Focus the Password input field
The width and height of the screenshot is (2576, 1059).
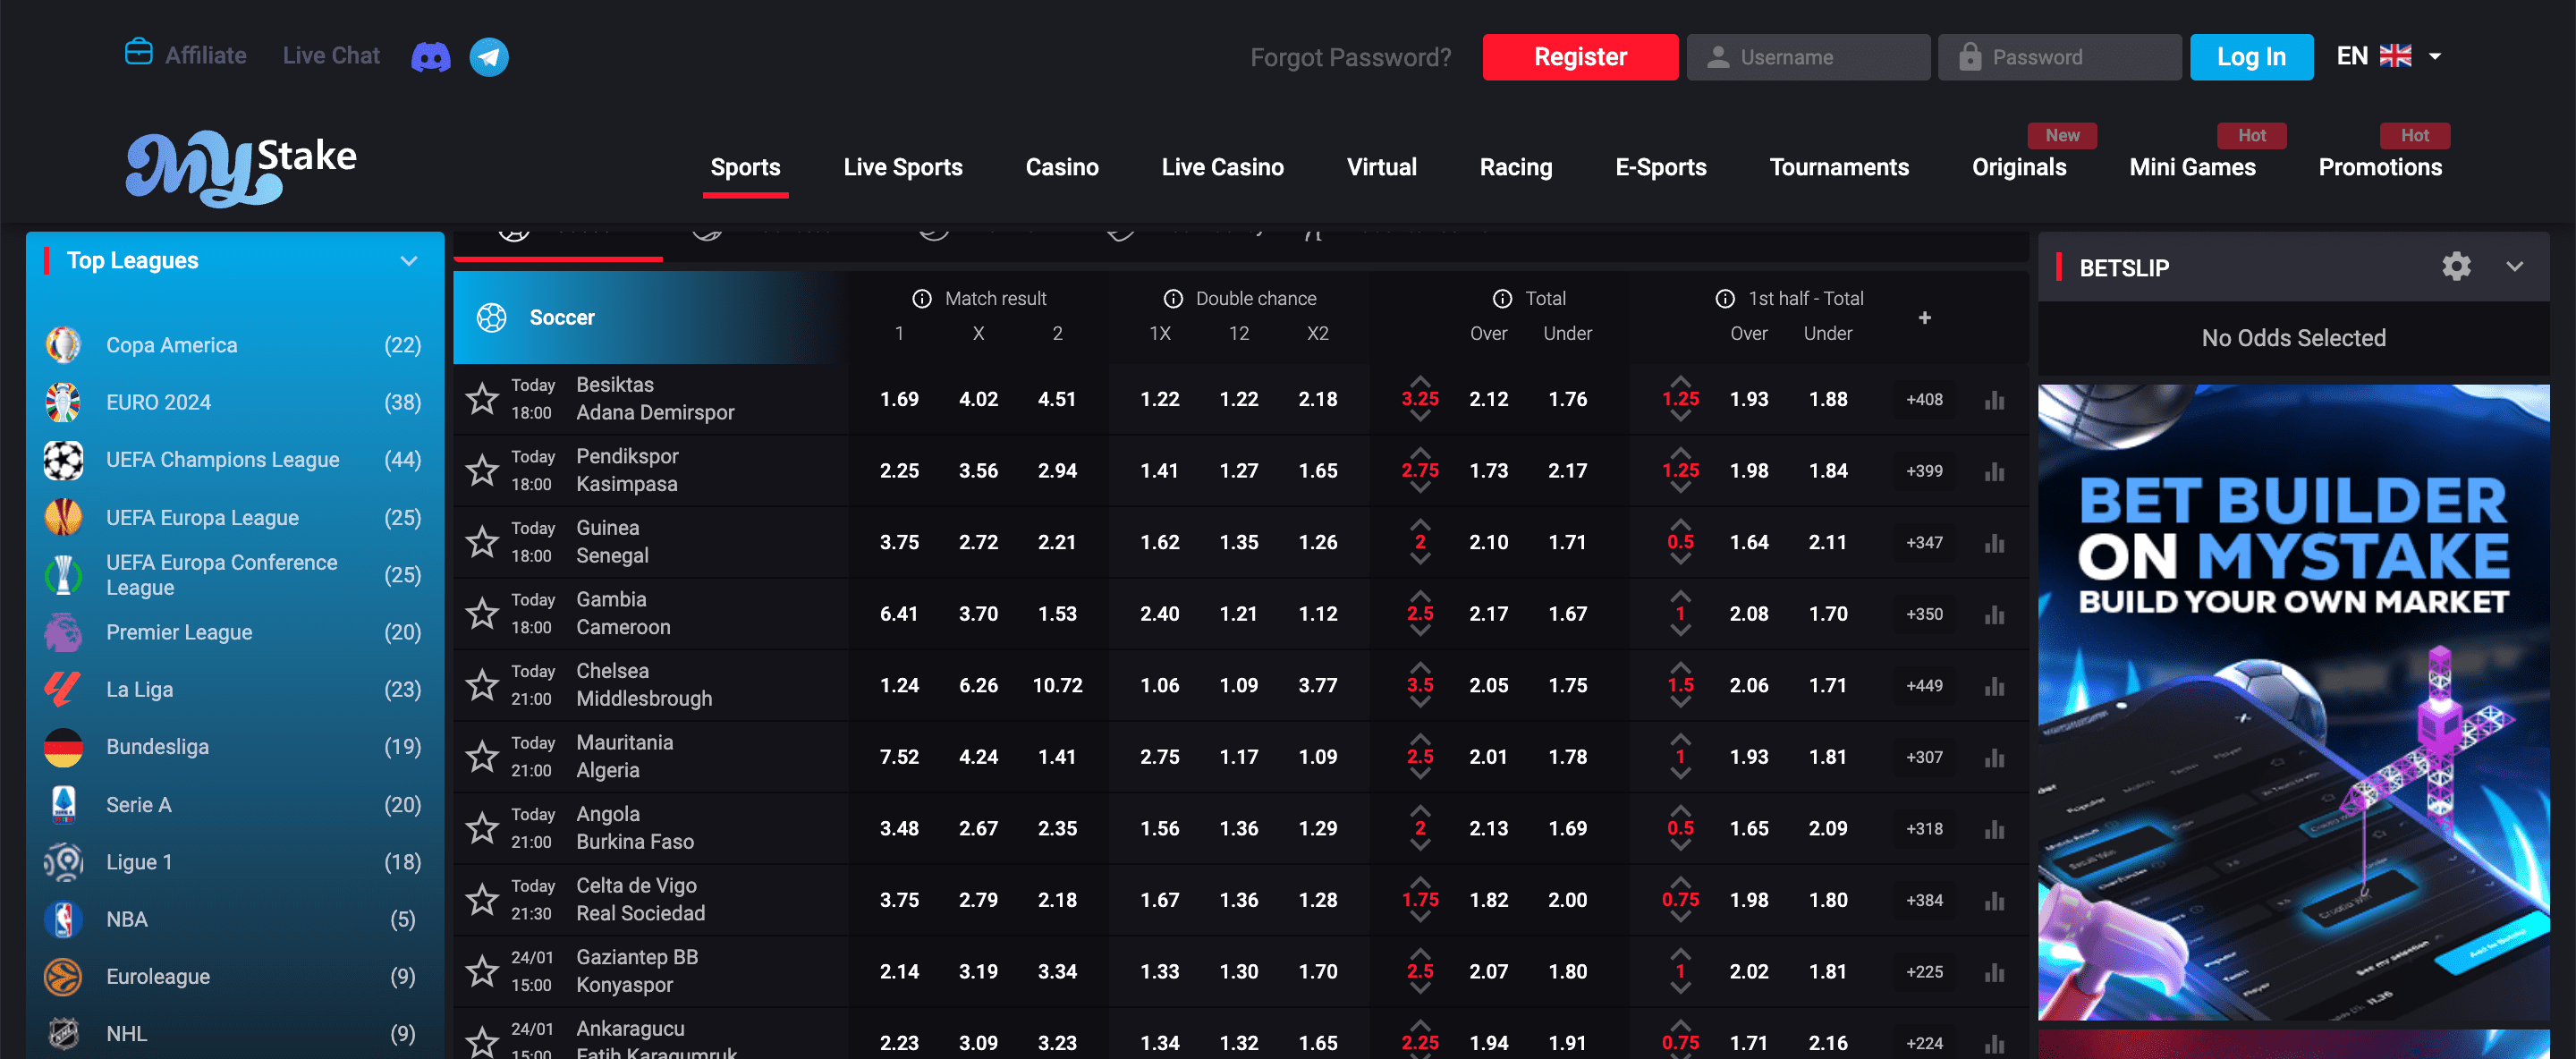click(2059, 57)
